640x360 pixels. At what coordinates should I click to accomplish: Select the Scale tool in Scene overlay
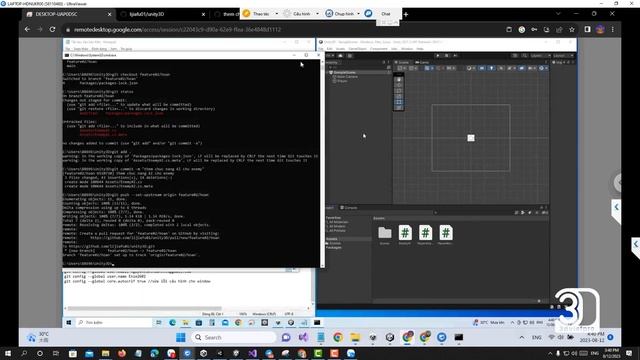point(399,97)
